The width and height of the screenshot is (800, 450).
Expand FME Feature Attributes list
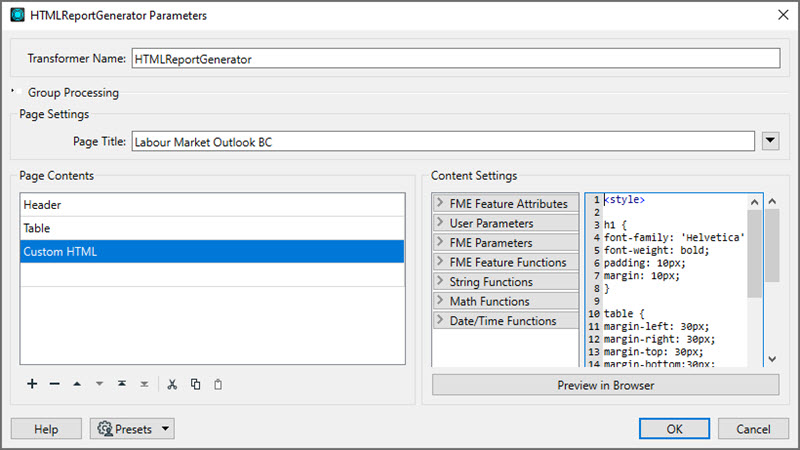click(506, 203)
